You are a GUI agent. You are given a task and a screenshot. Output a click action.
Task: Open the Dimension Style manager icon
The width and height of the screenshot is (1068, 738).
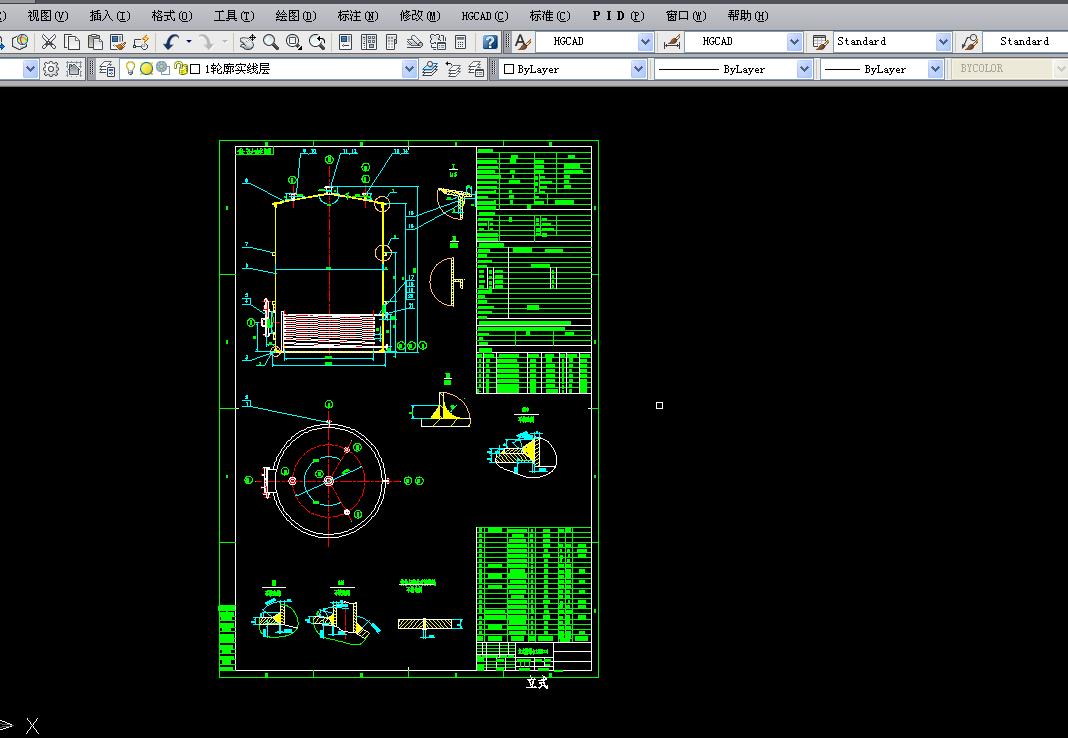coord(672,42)
